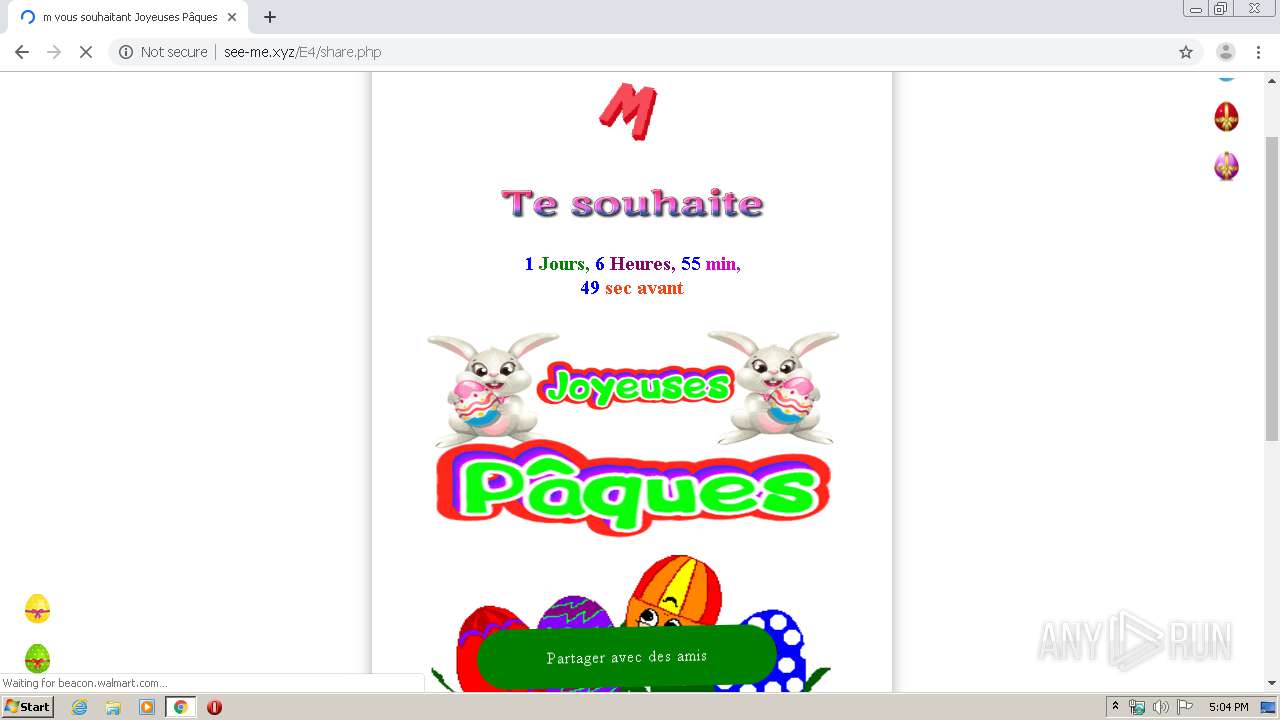Stop loading the page
This screenshot has width=1280, height=720.
[x=86, y=52]
